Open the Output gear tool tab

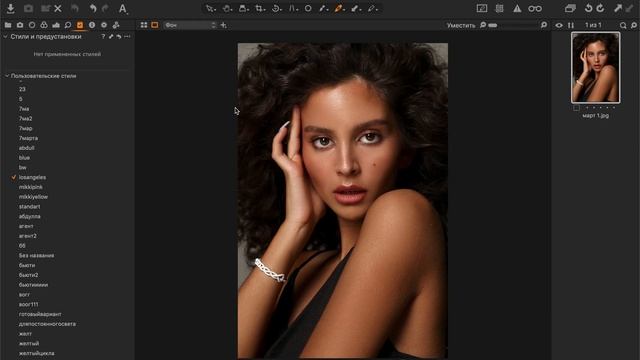104,25
